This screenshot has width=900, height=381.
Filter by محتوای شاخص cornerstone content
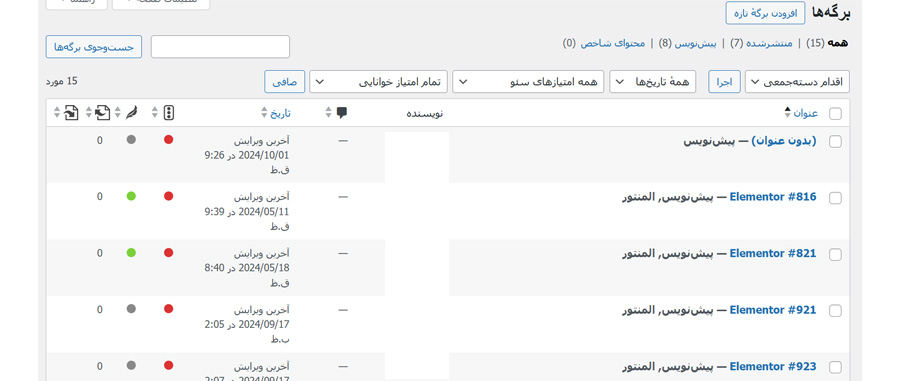point(604,43)
